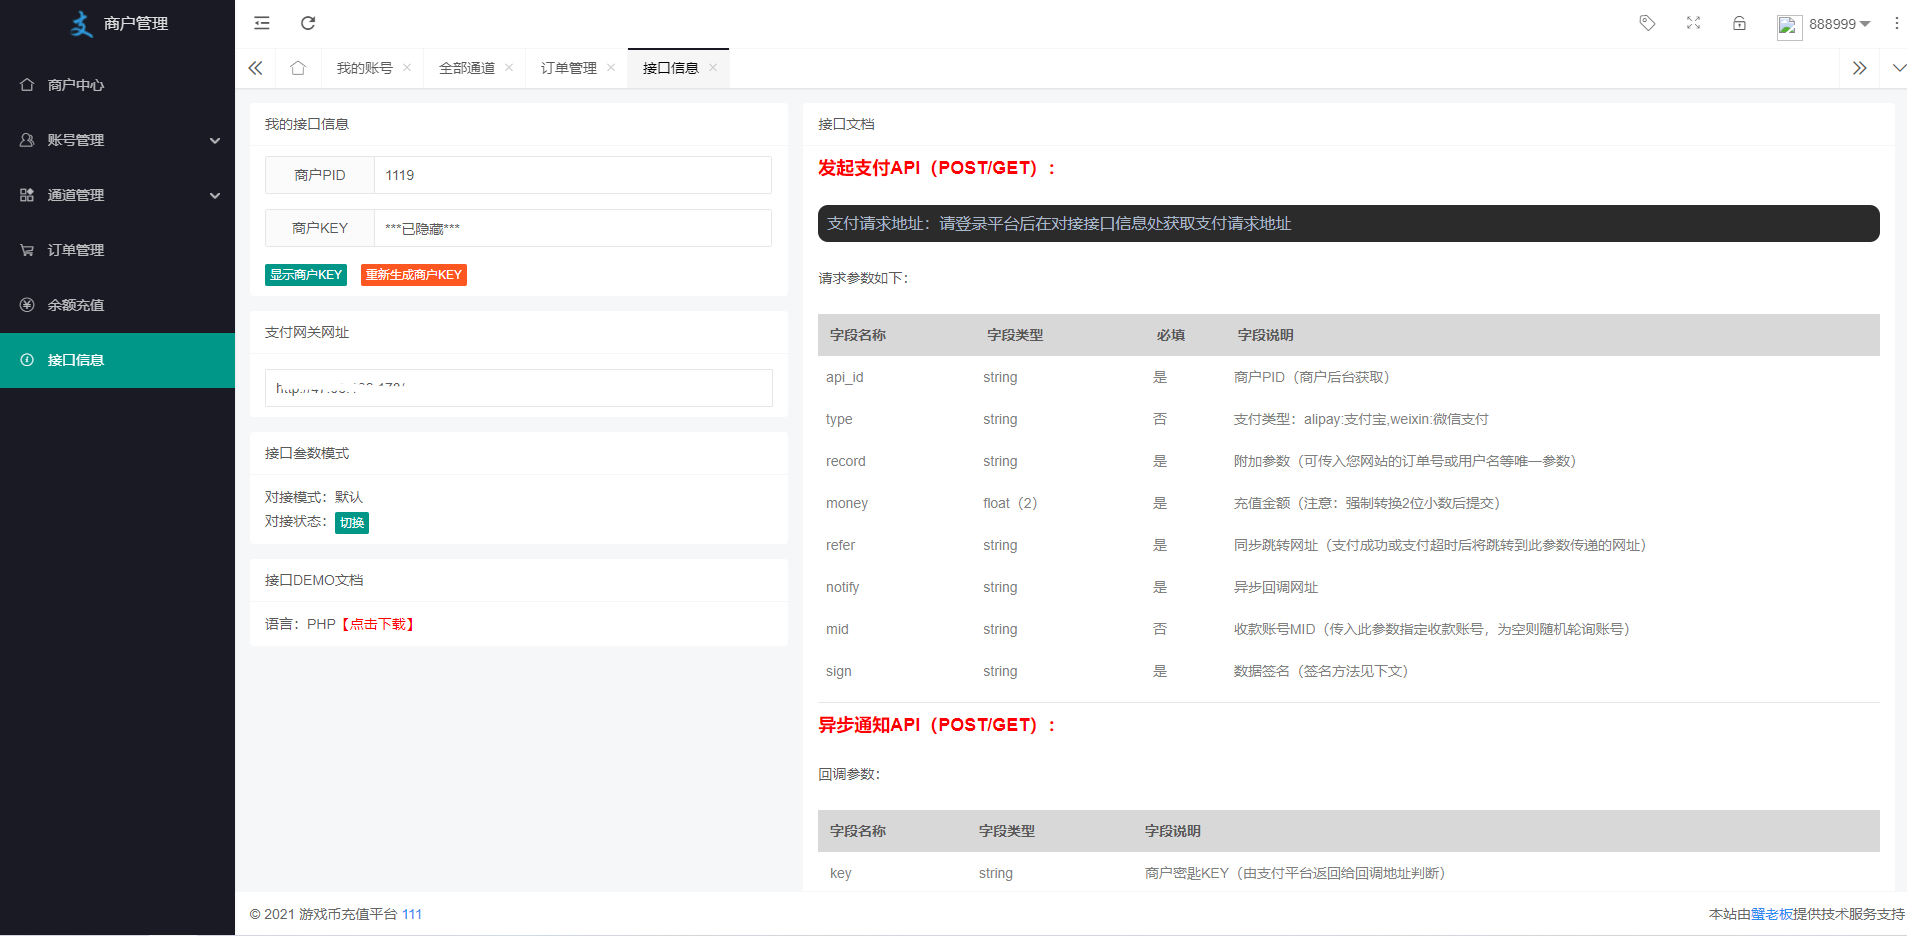Click the lock screen icon

1739,23
